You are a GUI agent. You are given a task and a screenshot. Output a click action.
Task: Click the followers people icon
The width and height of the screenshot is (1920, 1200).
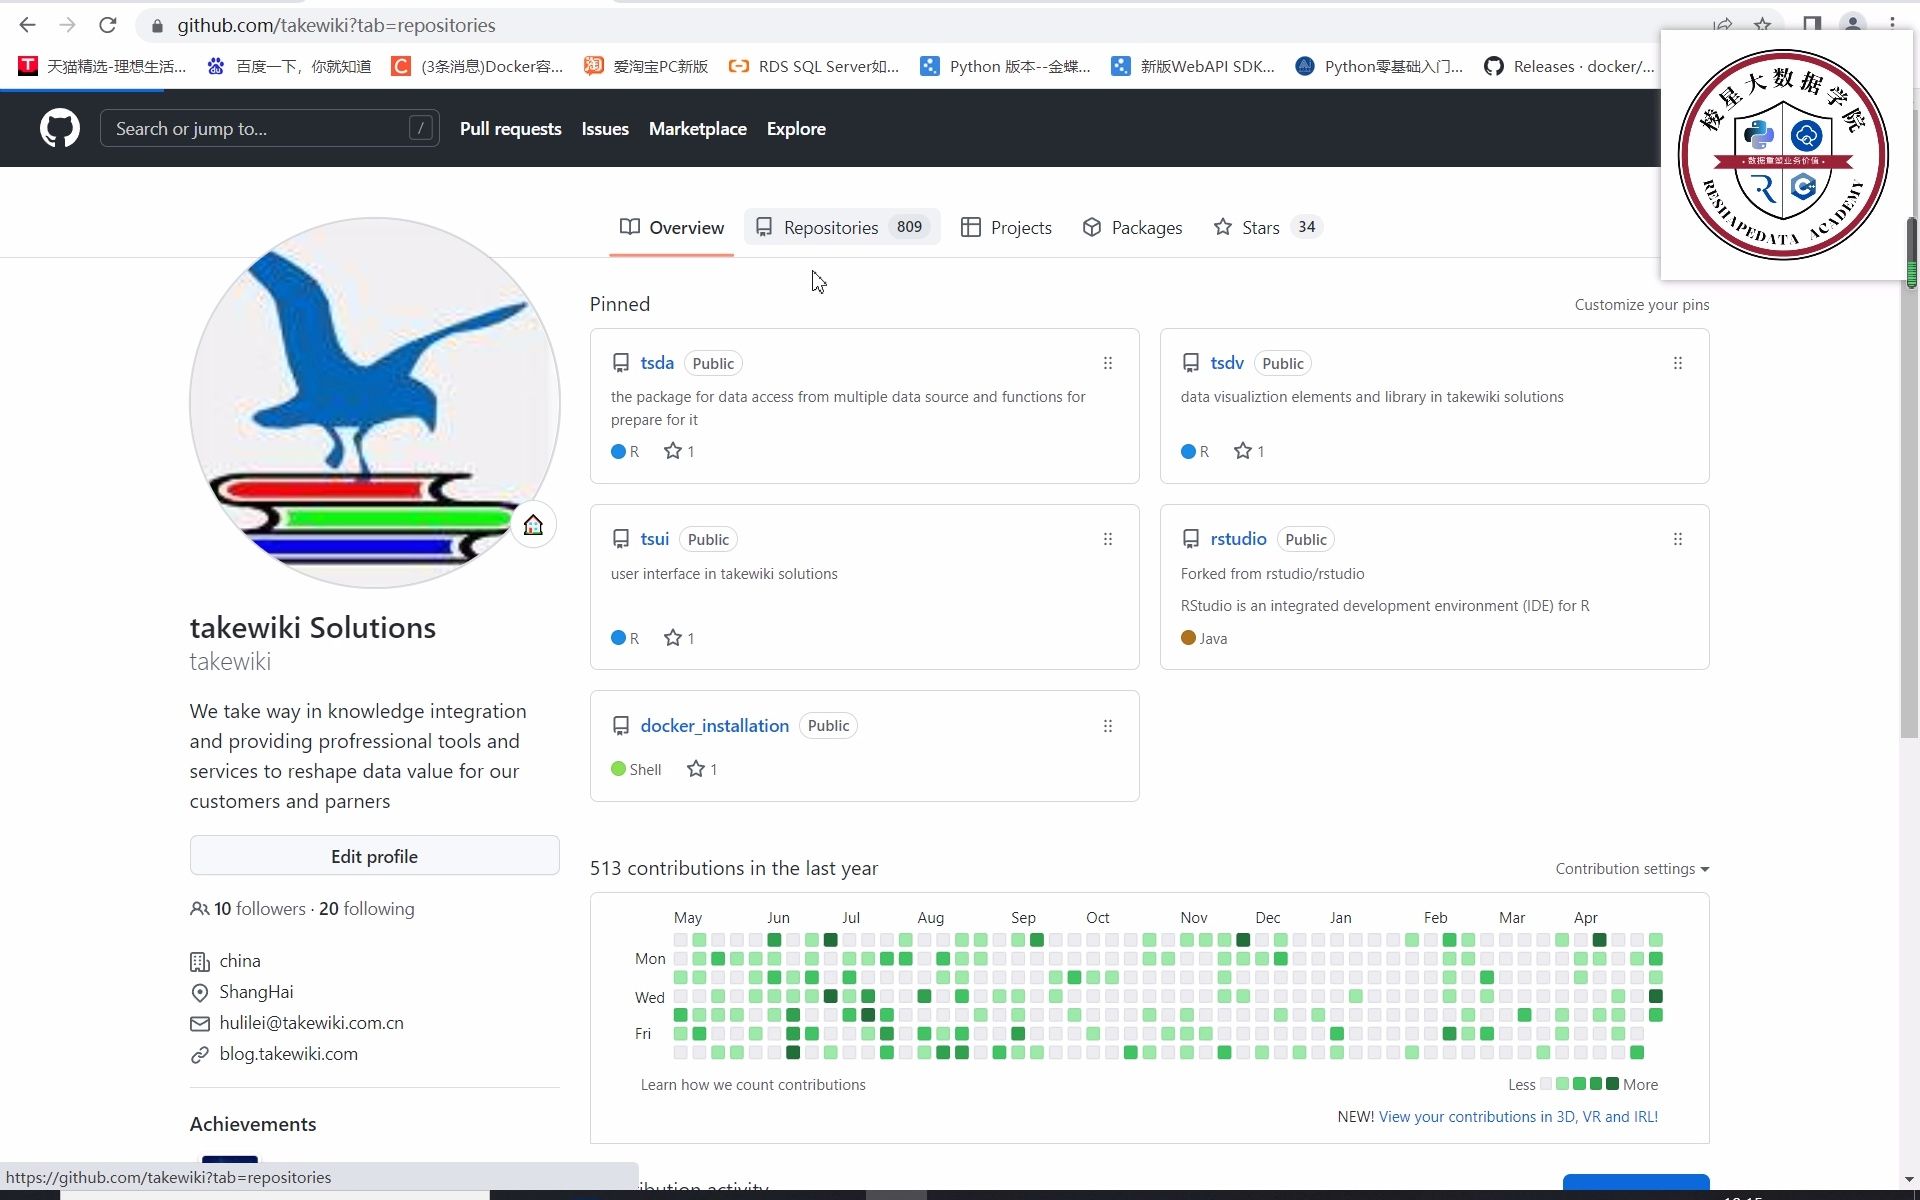coord(199,909)
